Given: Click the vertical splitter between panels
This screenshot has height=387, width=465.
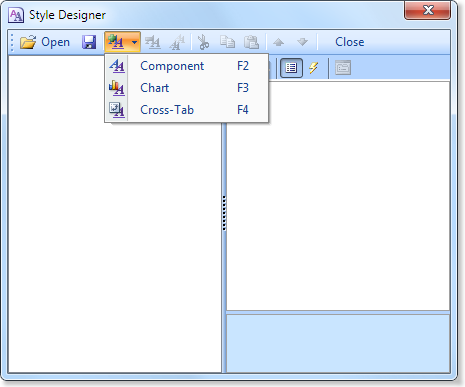Looking at the screenshot, I should 224,213.
